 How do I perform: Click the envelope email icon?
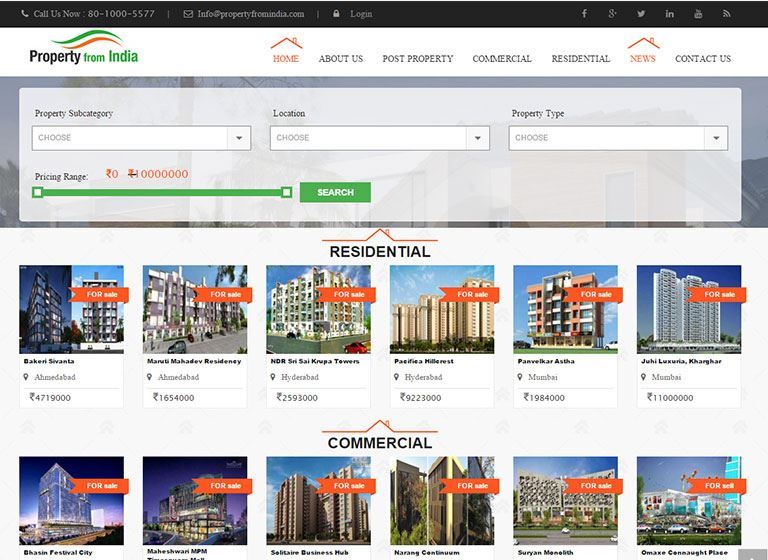[188, 14]
